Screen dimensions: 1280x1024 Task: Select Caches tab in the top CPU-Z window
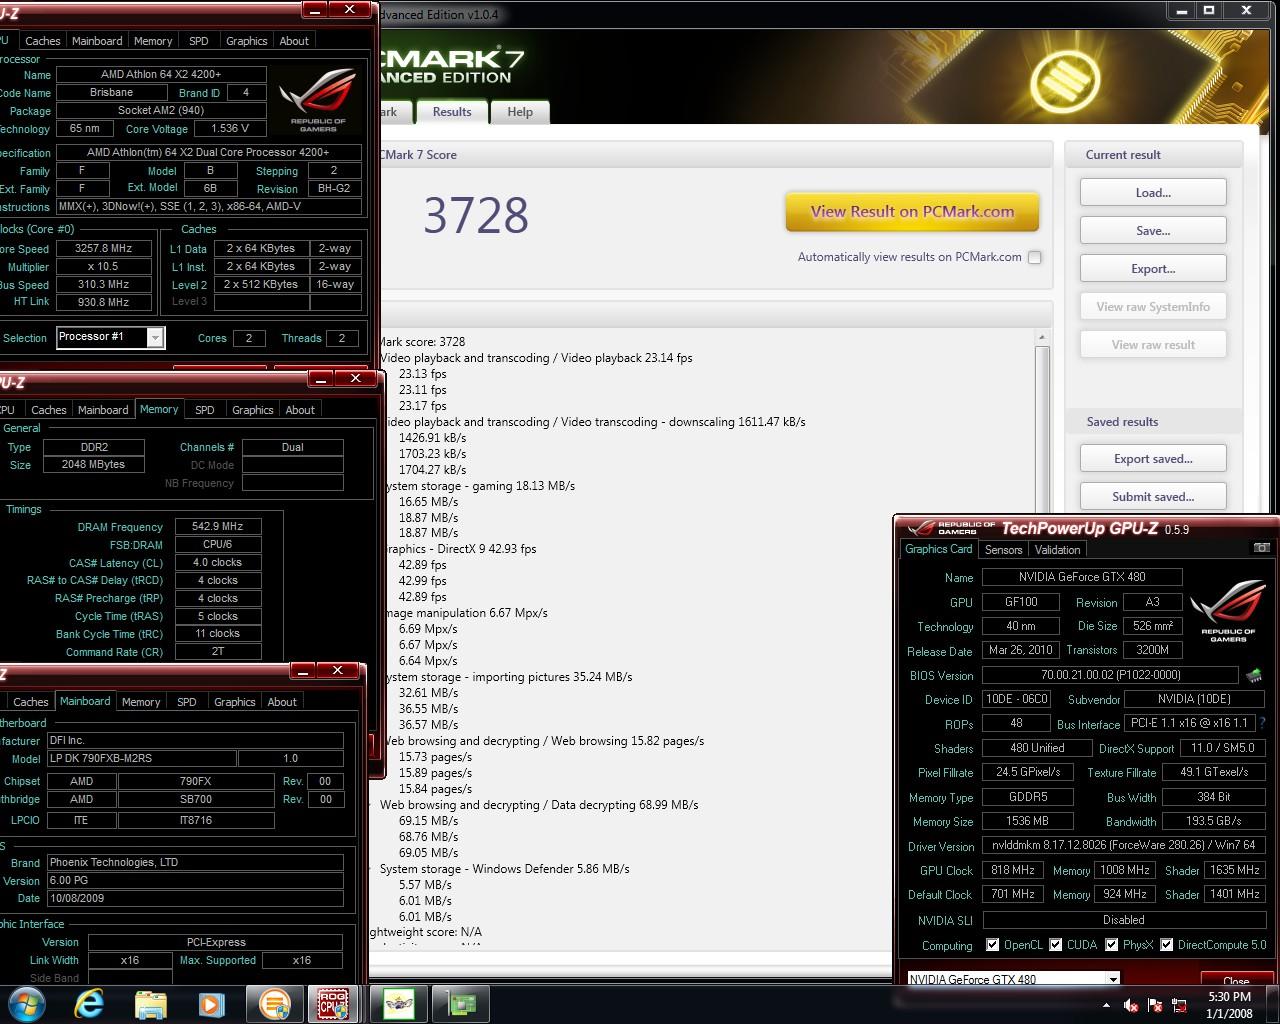[x=43, y=41]
